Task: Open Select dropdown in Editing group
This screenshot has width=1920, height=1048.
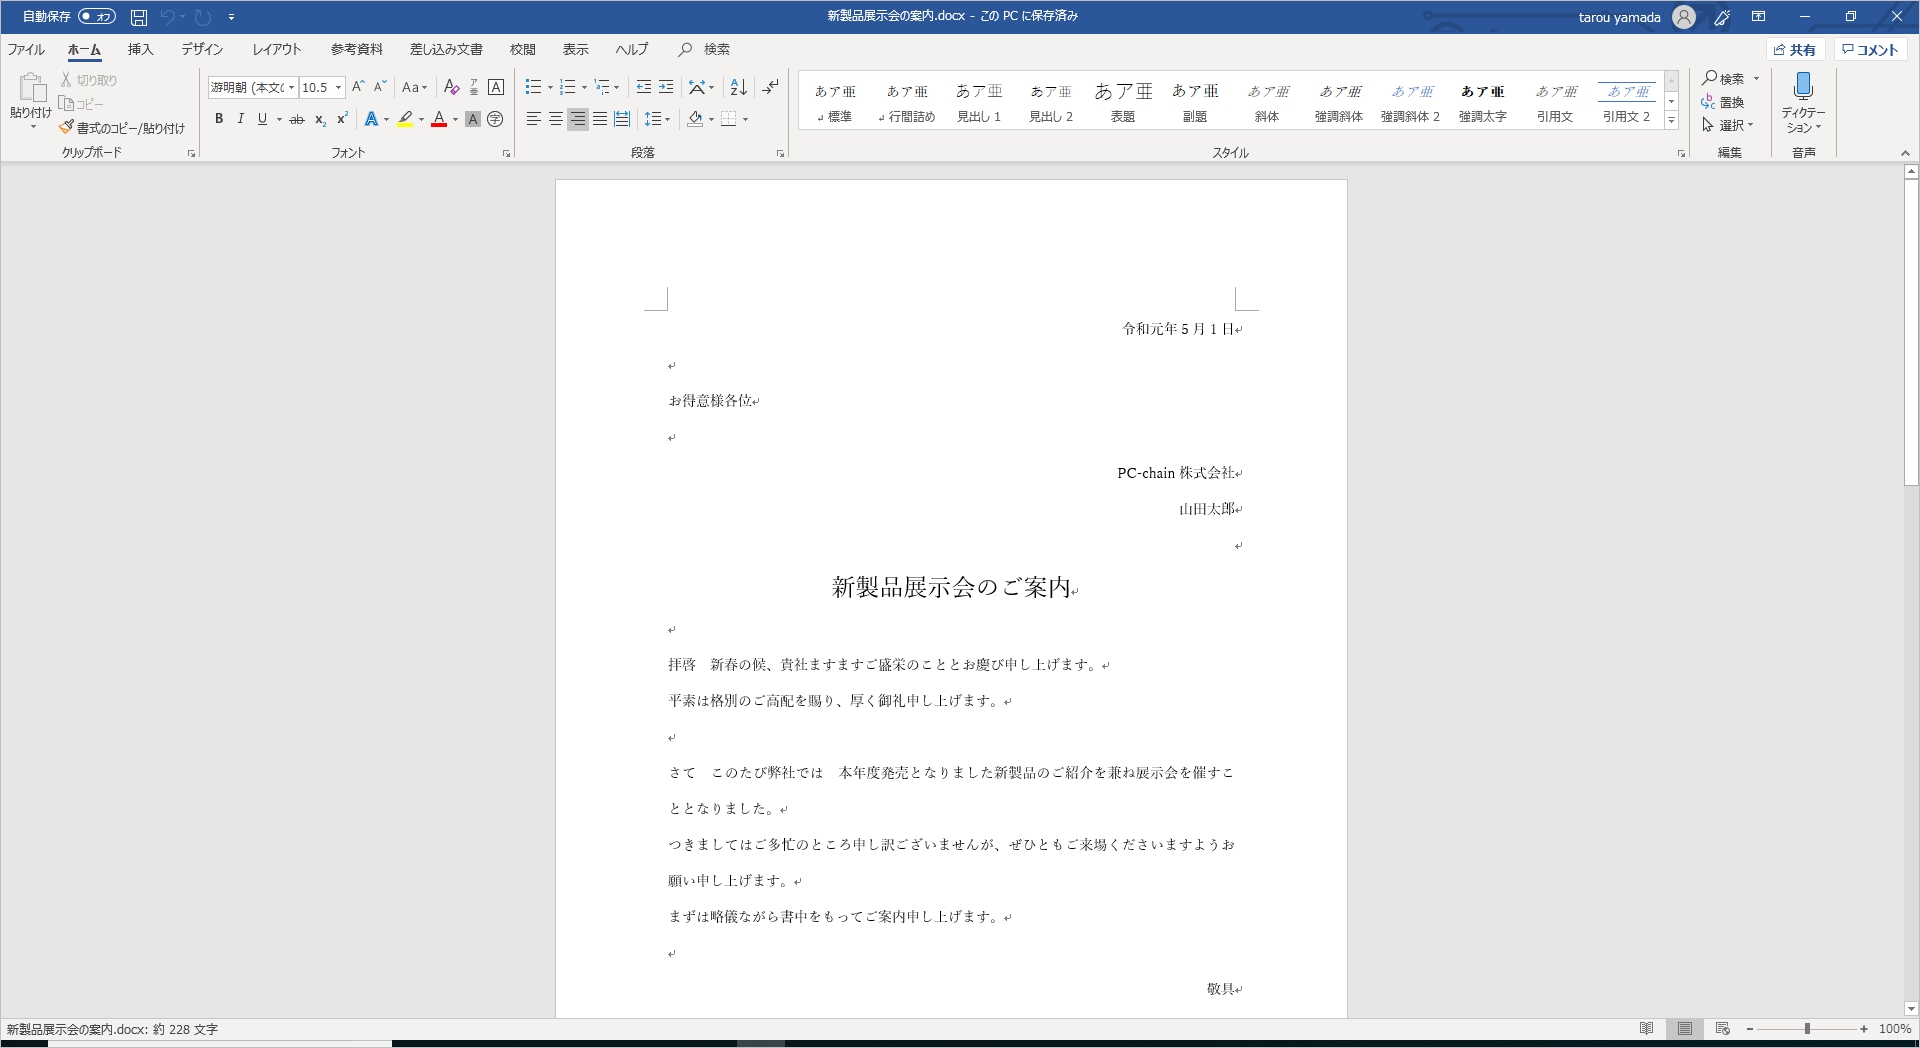Action: (1729, 125)
